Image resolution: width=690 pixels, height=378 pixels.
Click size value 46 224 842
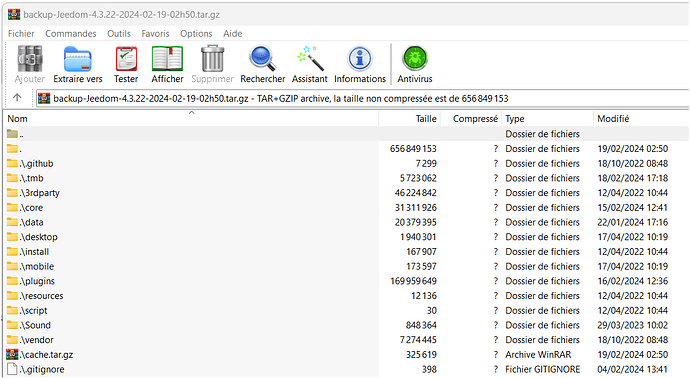[415, 193]
